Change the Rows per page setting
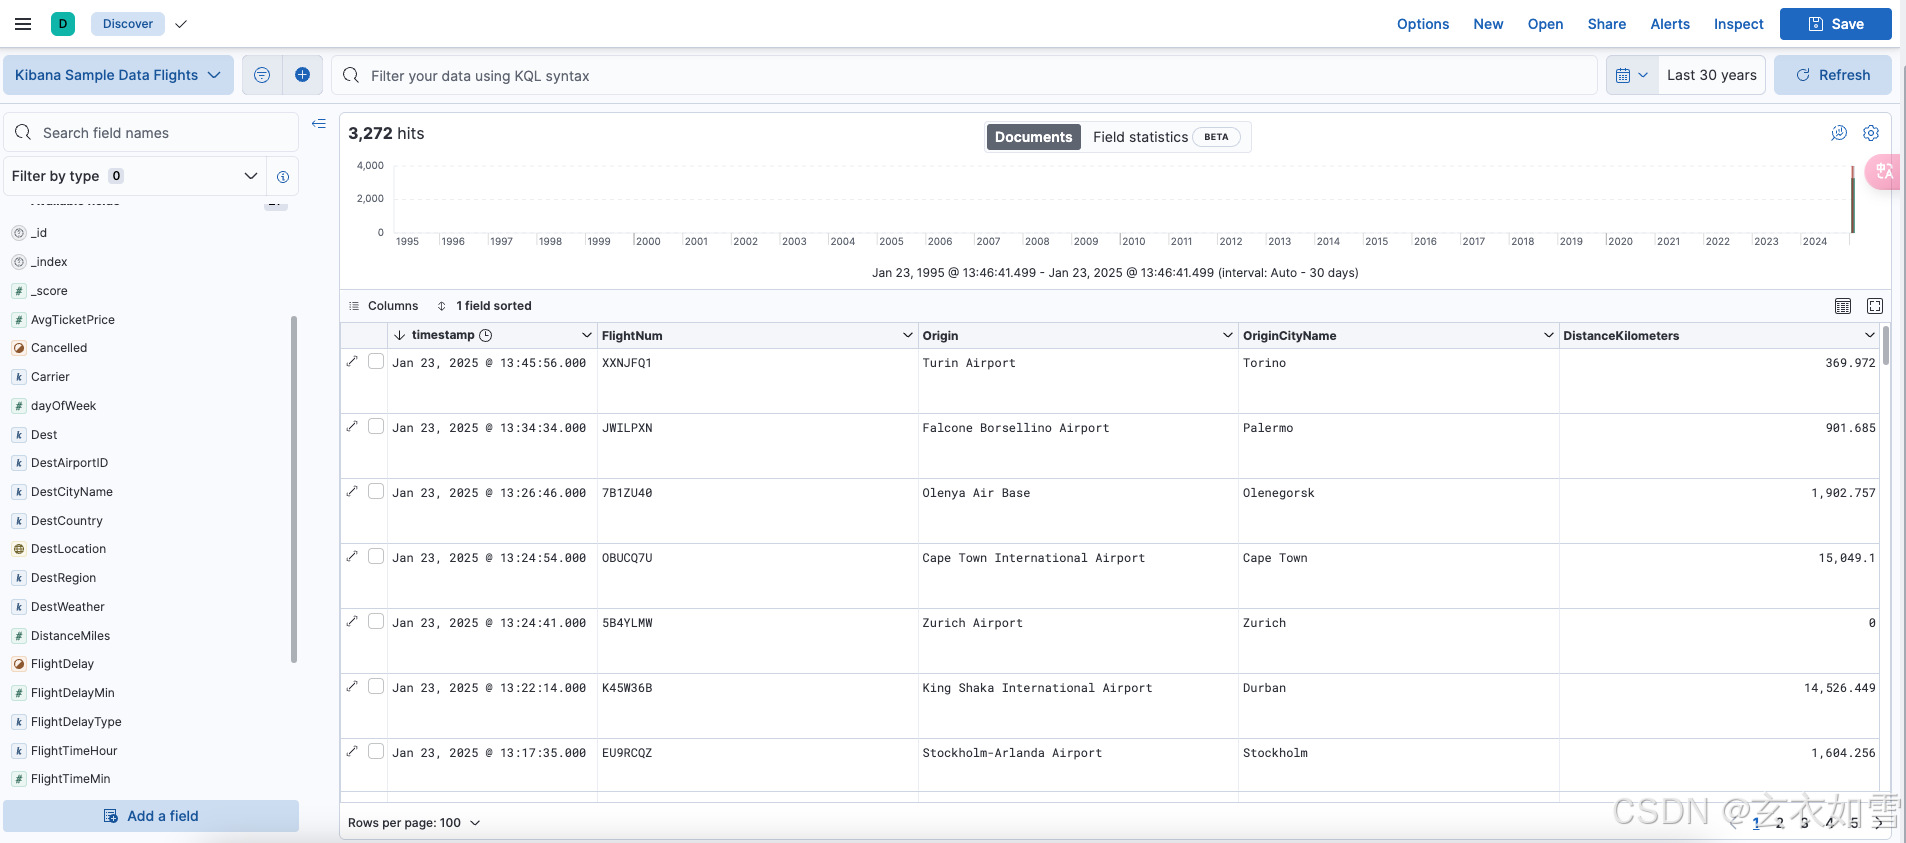The height and width of the screenshot is (843, 1906). (414, 823)
